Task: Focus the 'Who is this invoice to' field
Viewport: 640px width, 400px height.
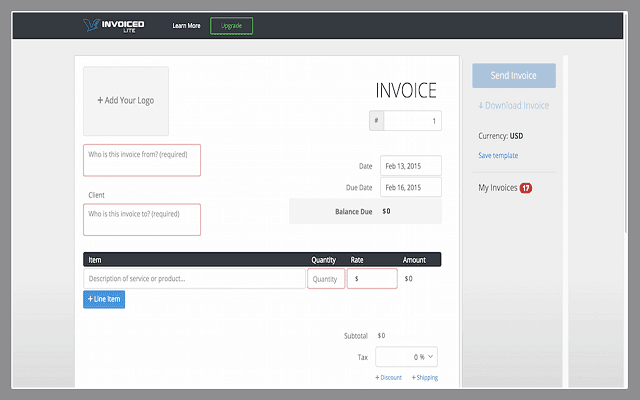Action: click(142, 219)
